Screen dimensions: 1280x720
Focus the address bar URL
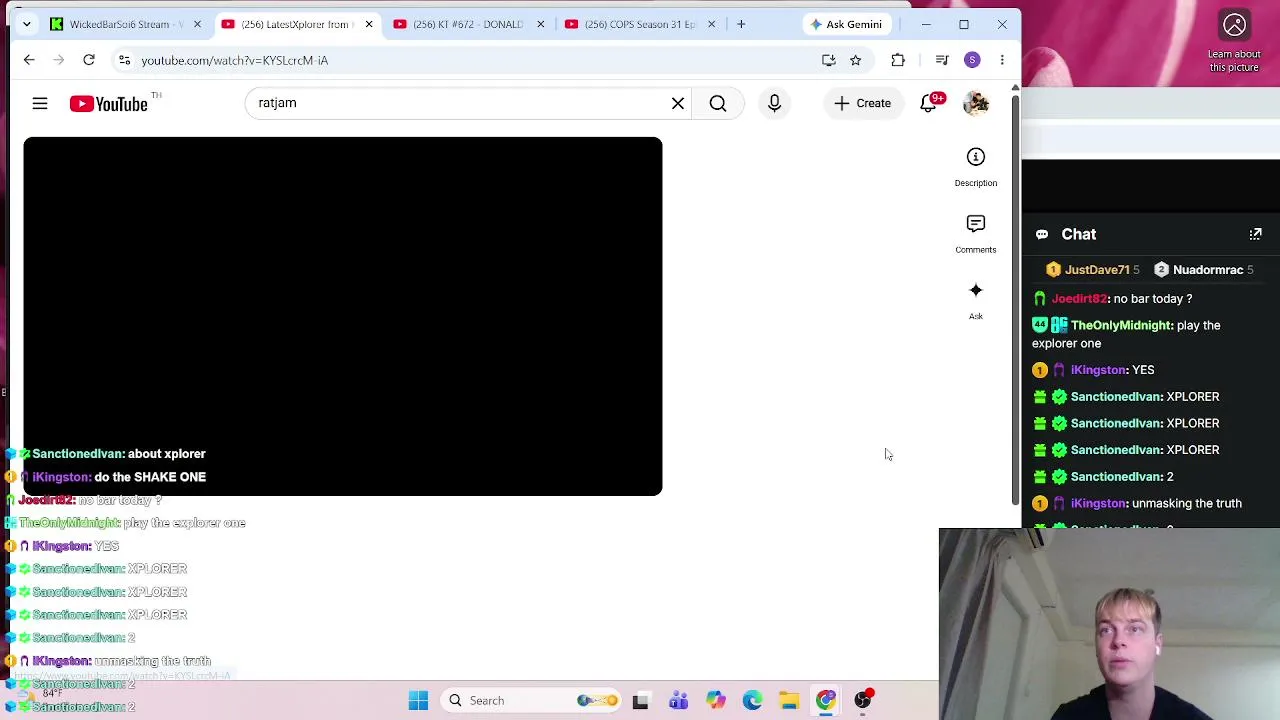coord(234,60)
